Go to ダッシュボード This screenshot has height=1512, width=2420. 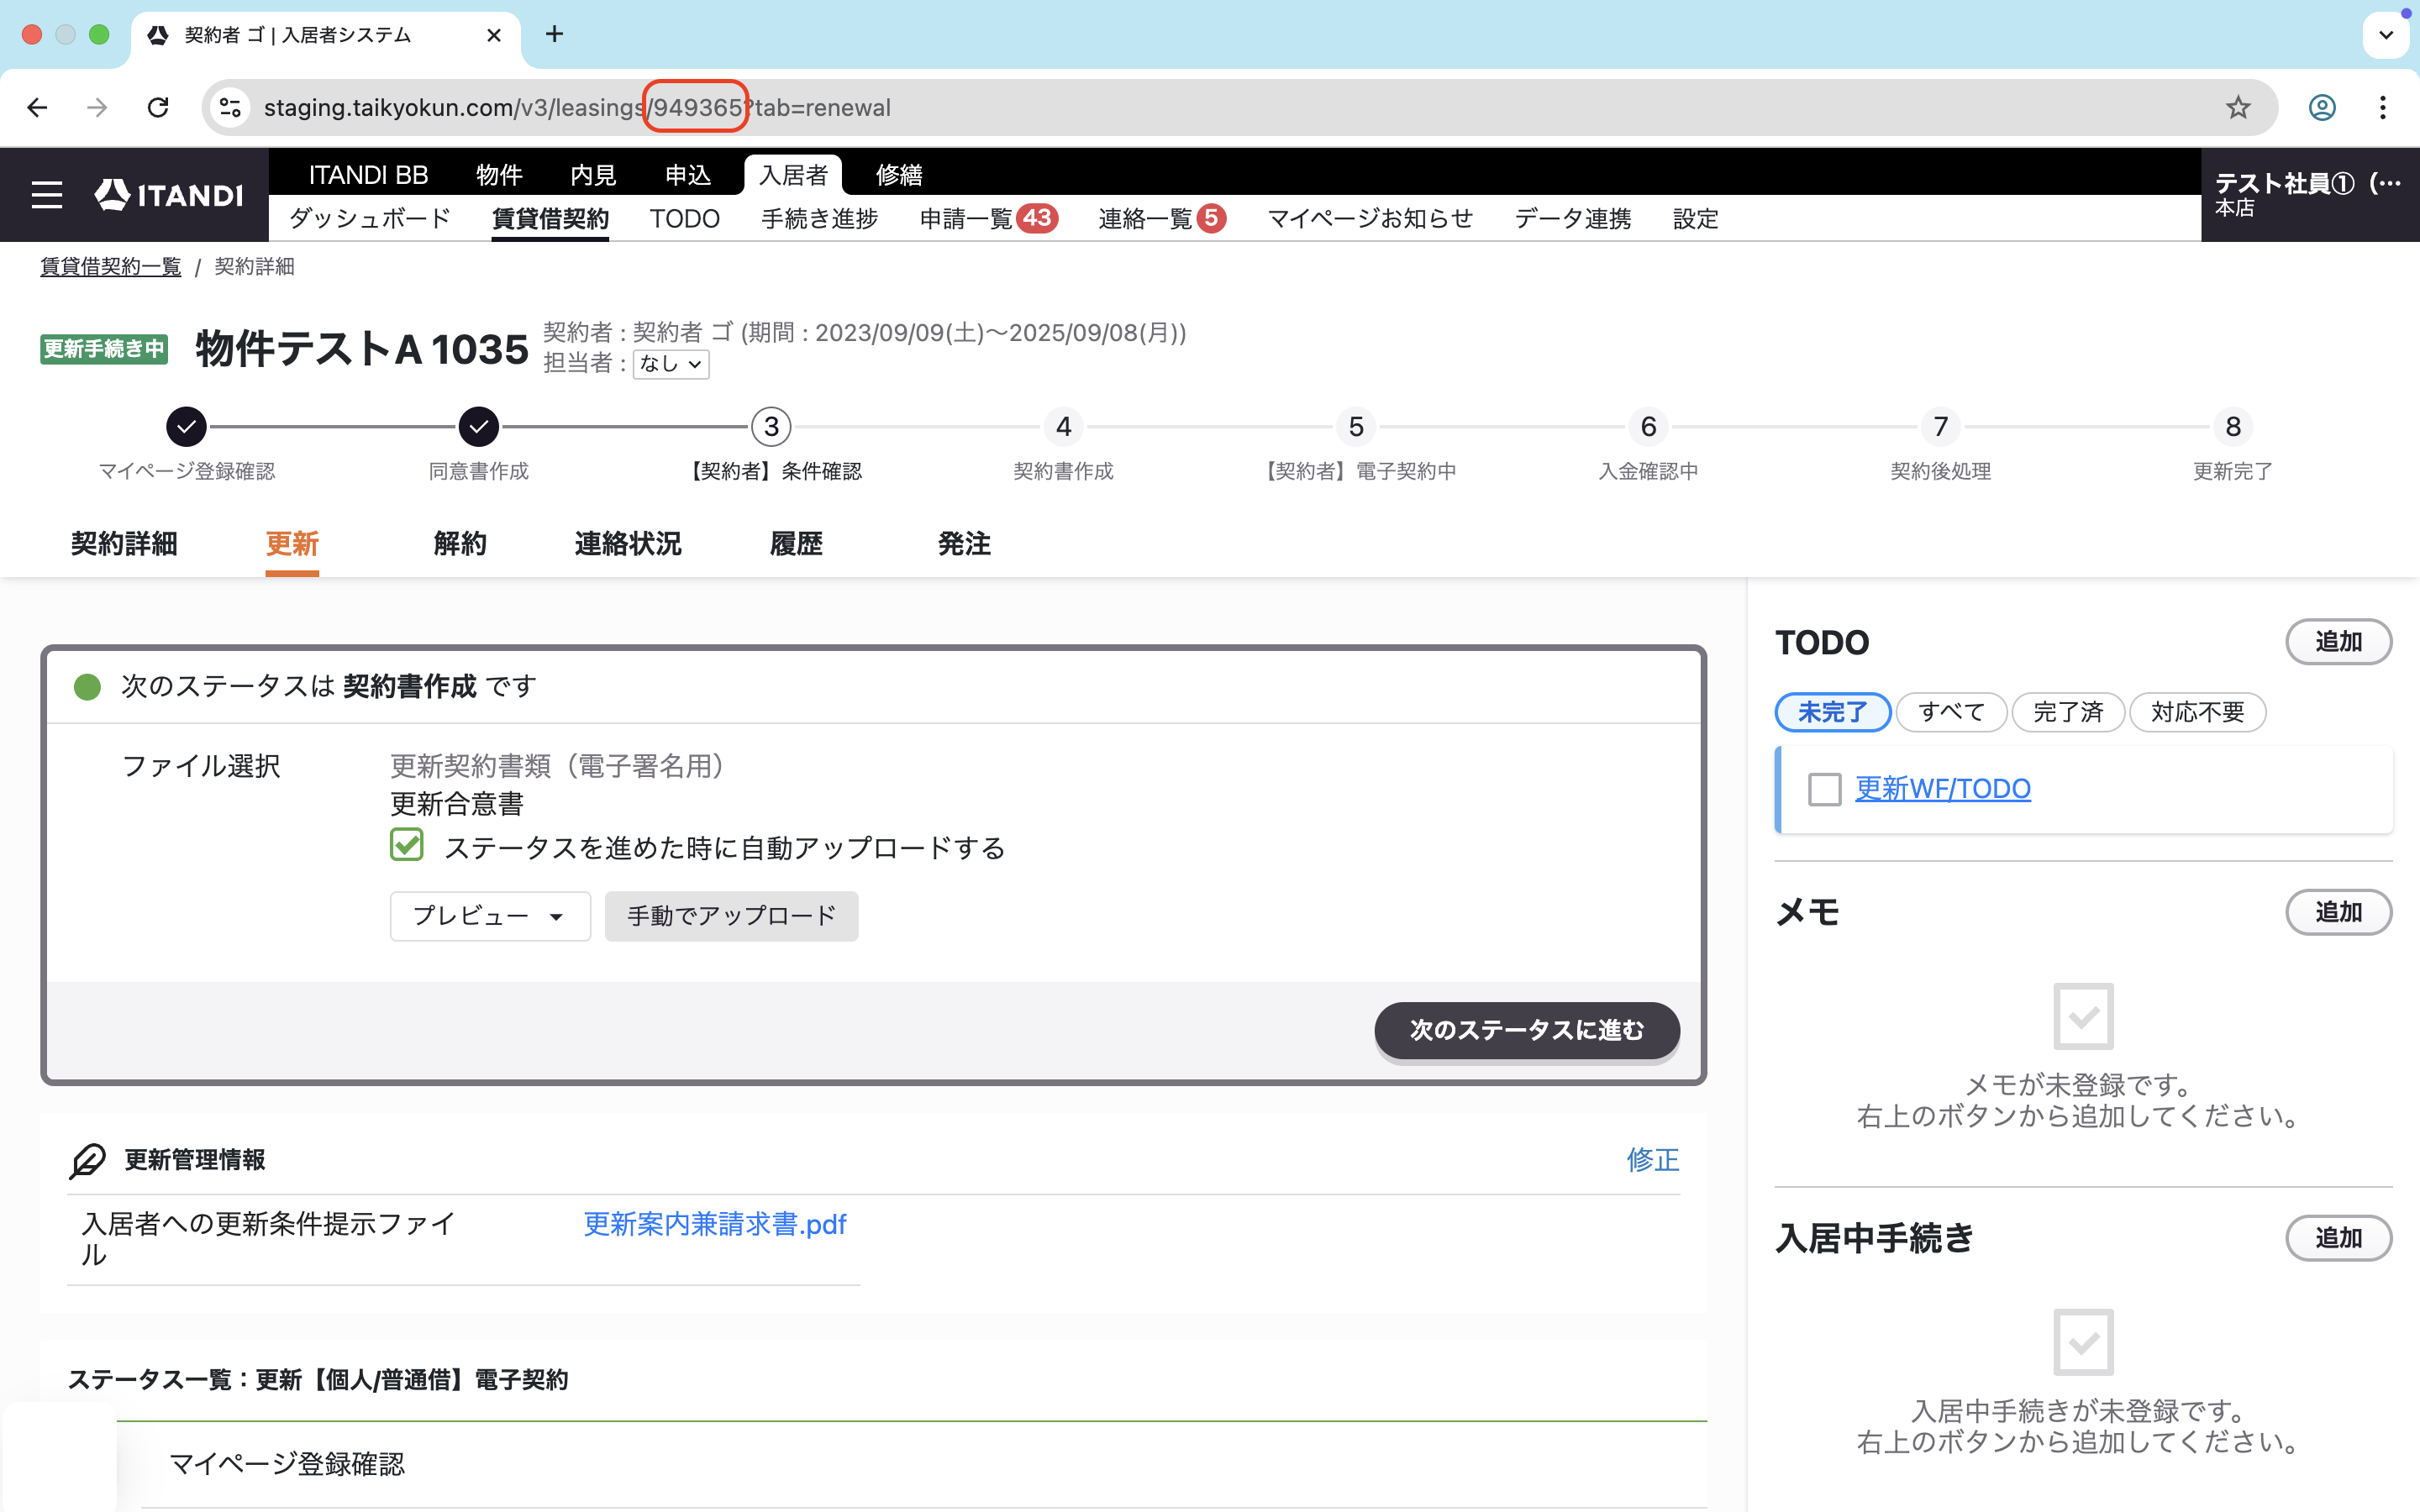370,219
